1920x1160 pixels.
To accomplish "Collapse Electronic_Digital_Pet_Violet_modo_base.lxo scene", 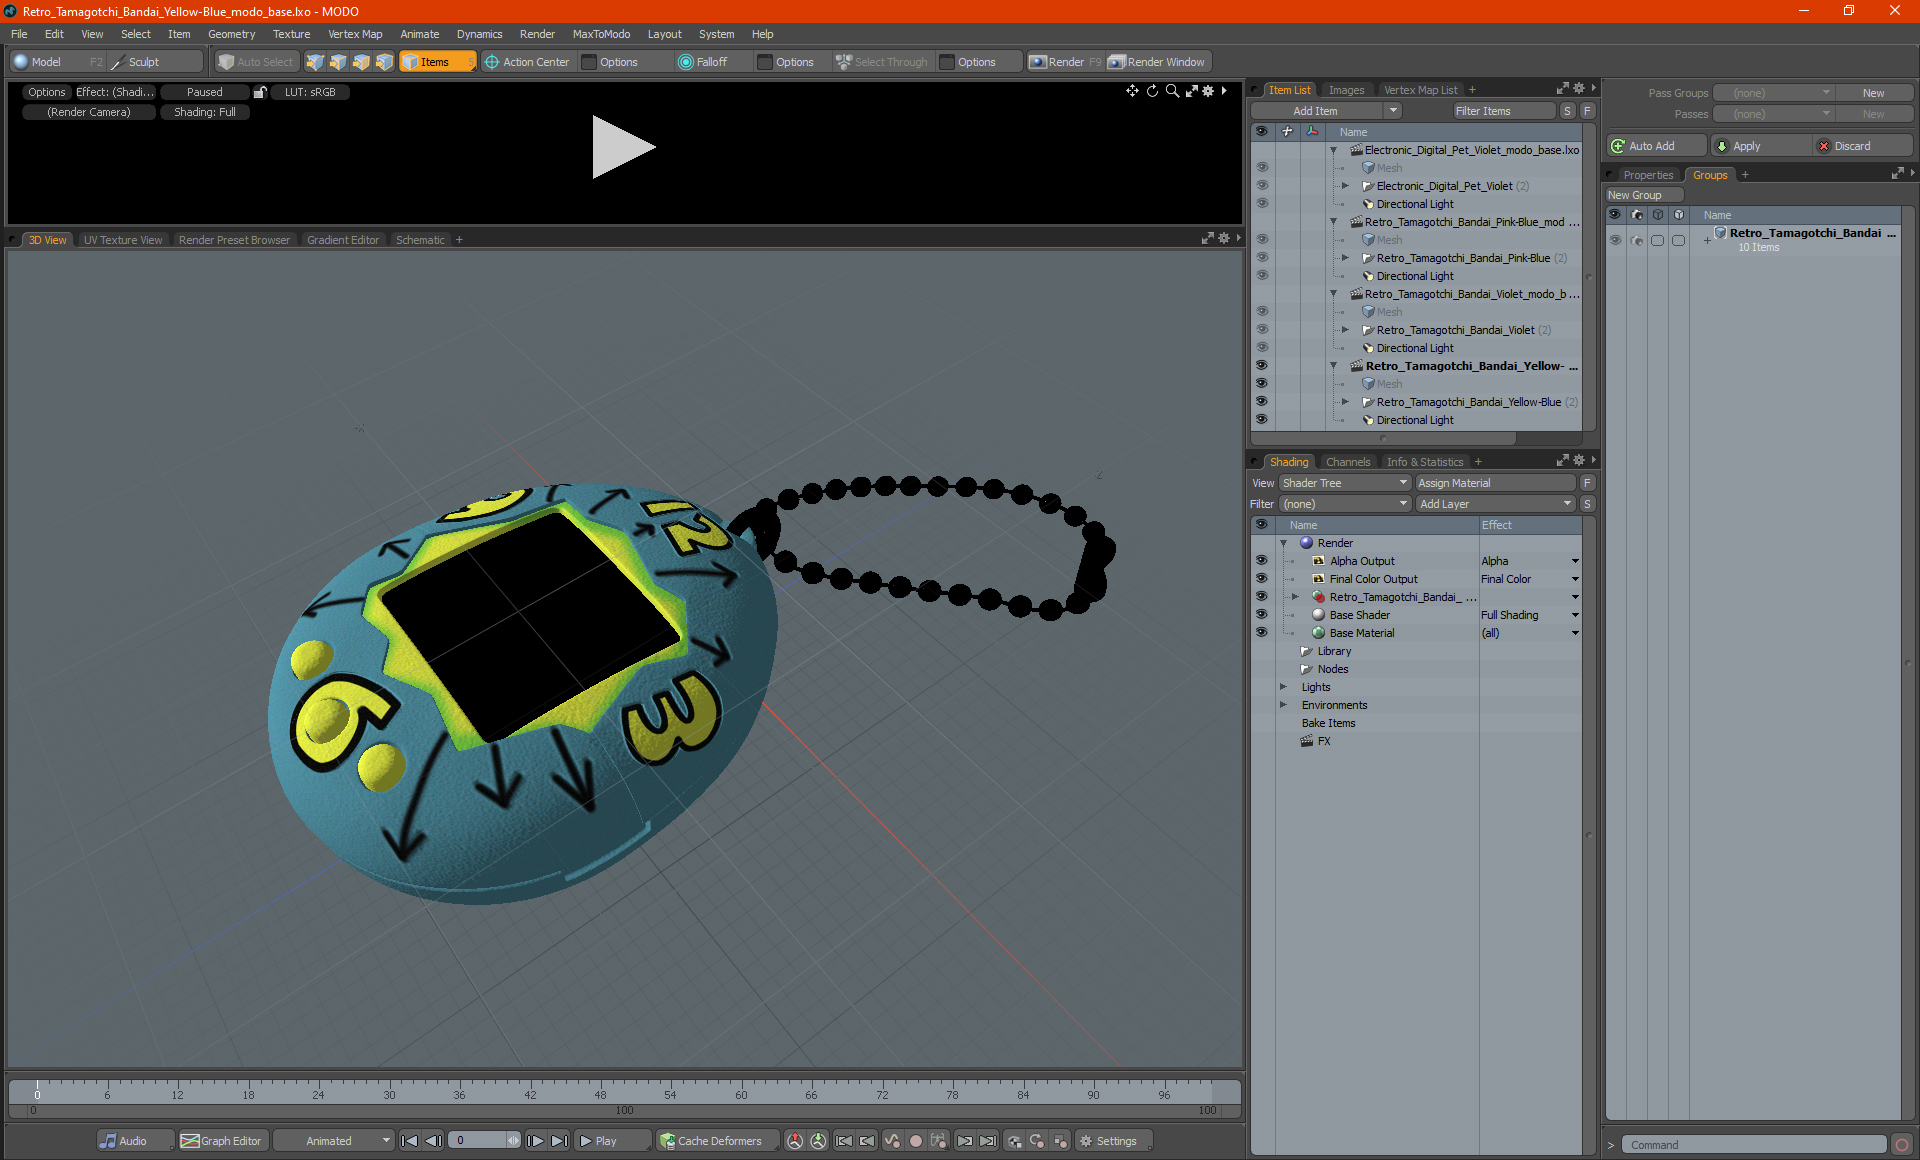I will click(1334, 150).
